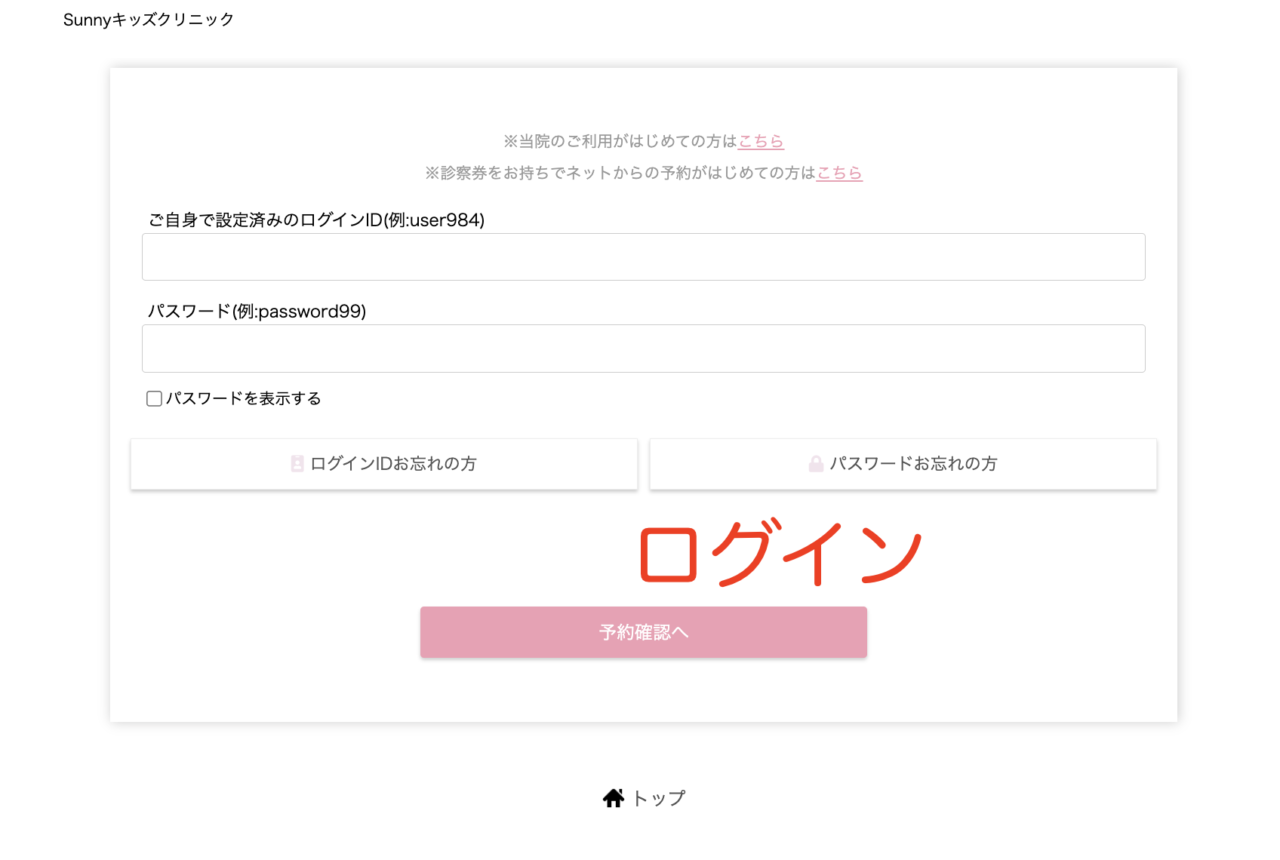
Task: Click the house icon at page bottom
Action: pyautogui.click(x=613, y=798)
